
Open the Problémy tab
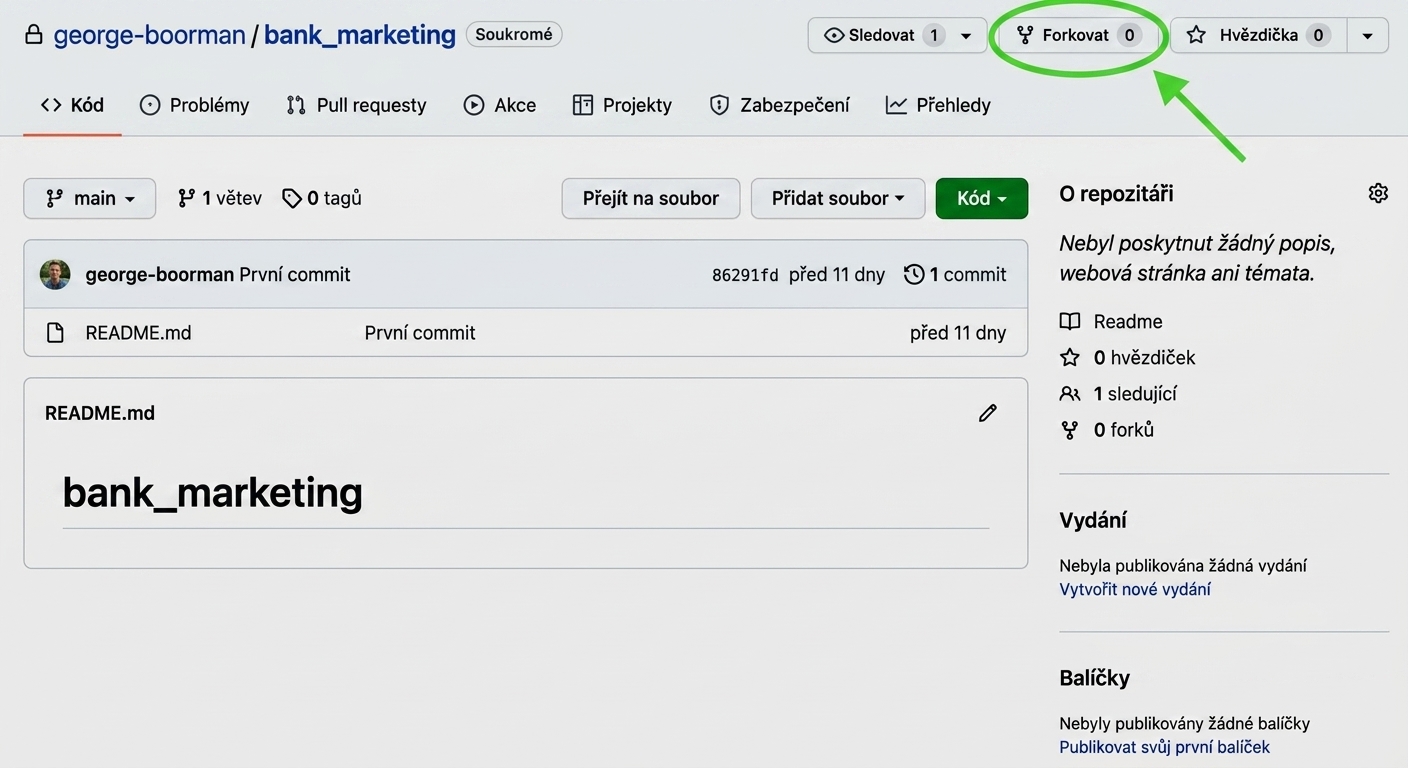[194, 105]
